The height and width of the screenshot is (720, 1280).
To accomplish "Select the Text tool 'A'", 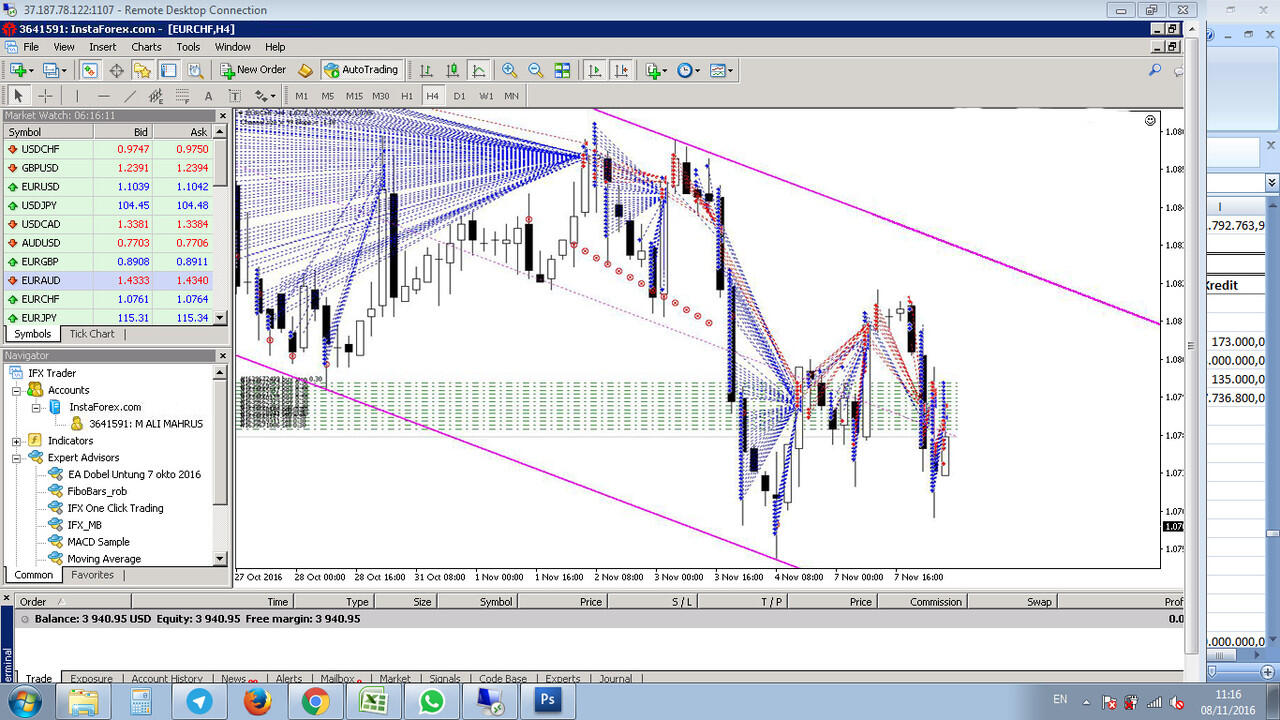I will pos(208,96).
